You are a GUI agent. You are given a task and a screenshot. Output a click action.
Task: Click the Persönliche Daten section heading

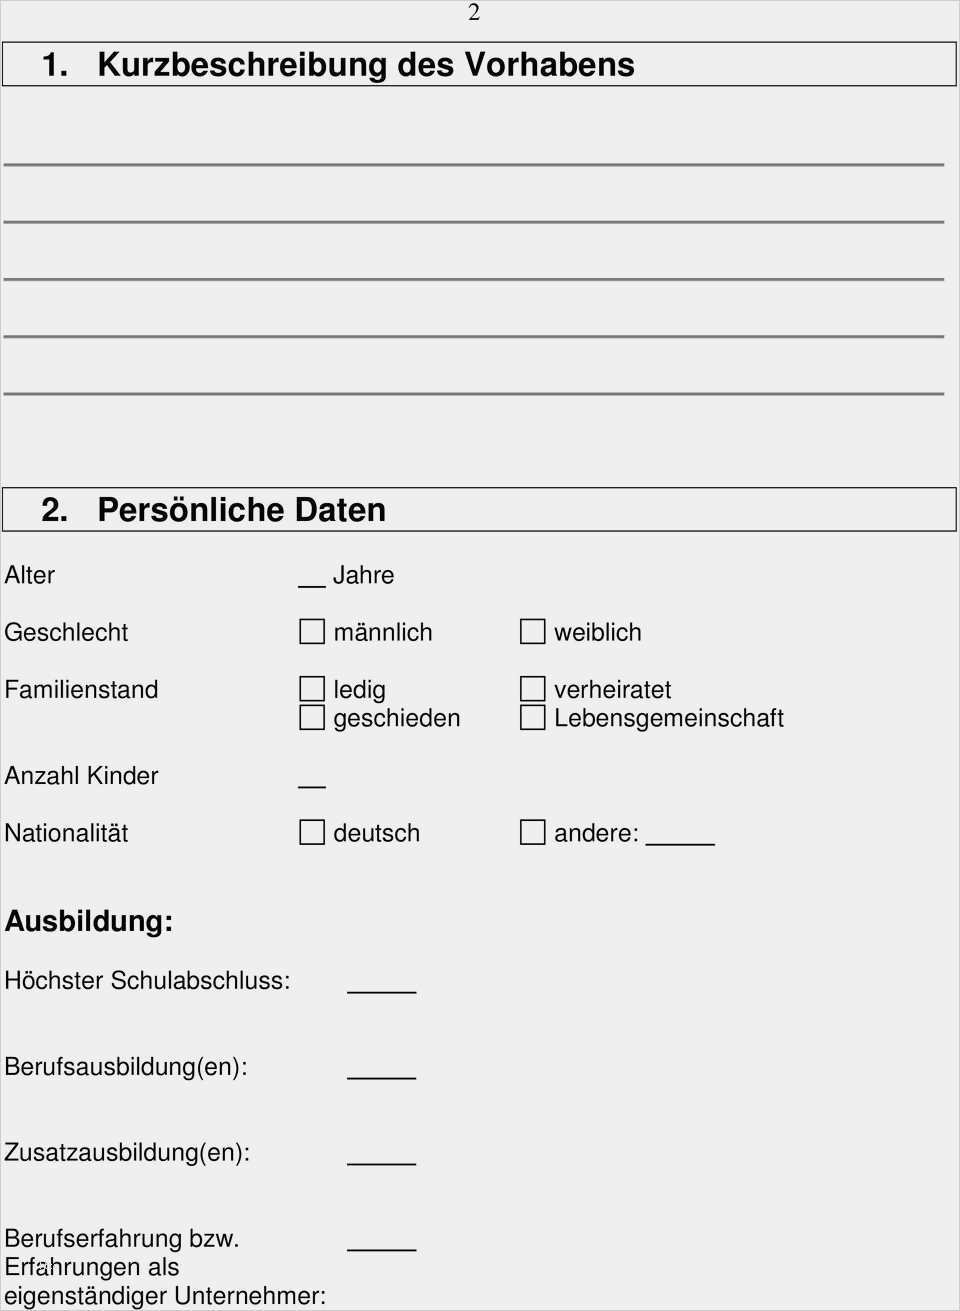241,510
